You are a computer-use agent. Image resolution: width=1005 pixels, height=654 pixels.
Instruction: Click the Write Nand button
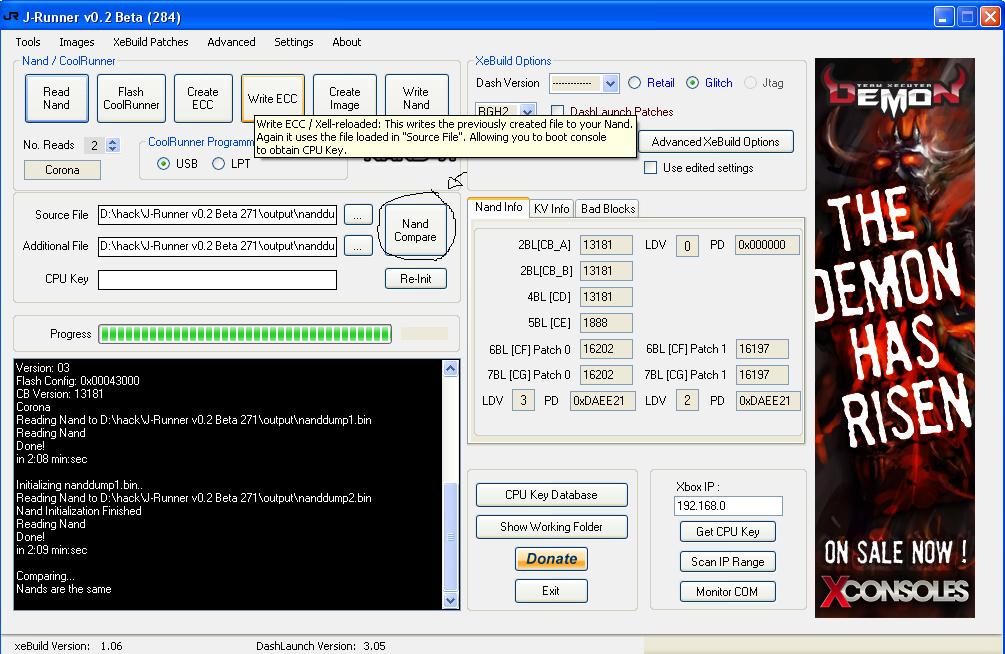coord(416,98)
